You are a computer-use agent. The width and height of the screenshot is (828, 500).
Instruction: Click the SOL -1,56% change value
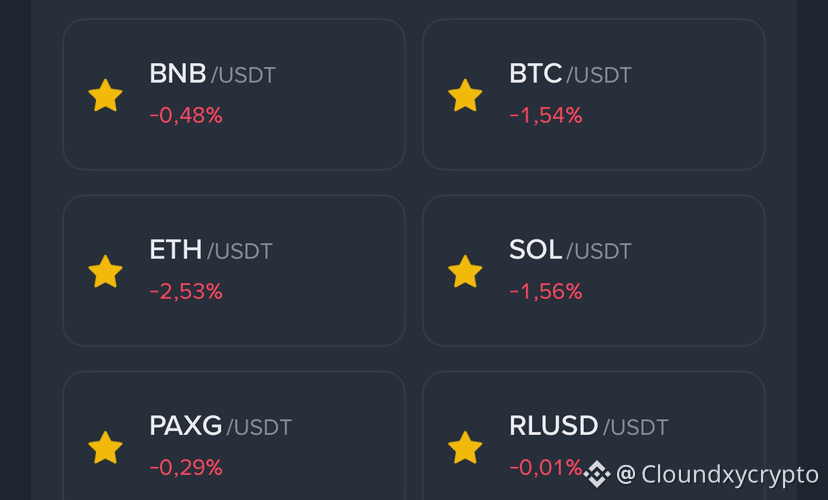point(545,291)
